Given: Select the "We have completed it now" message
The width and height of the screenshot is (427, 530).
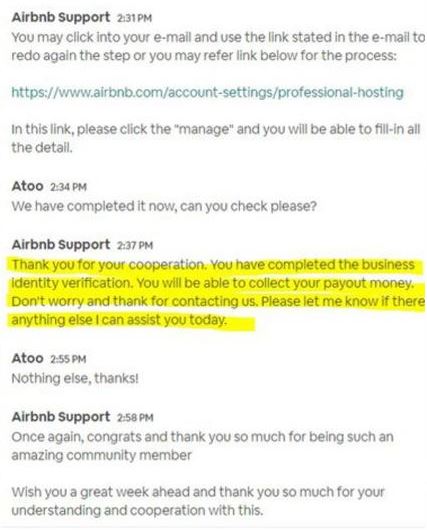Looking at the screenshot, I should point(164,206).
